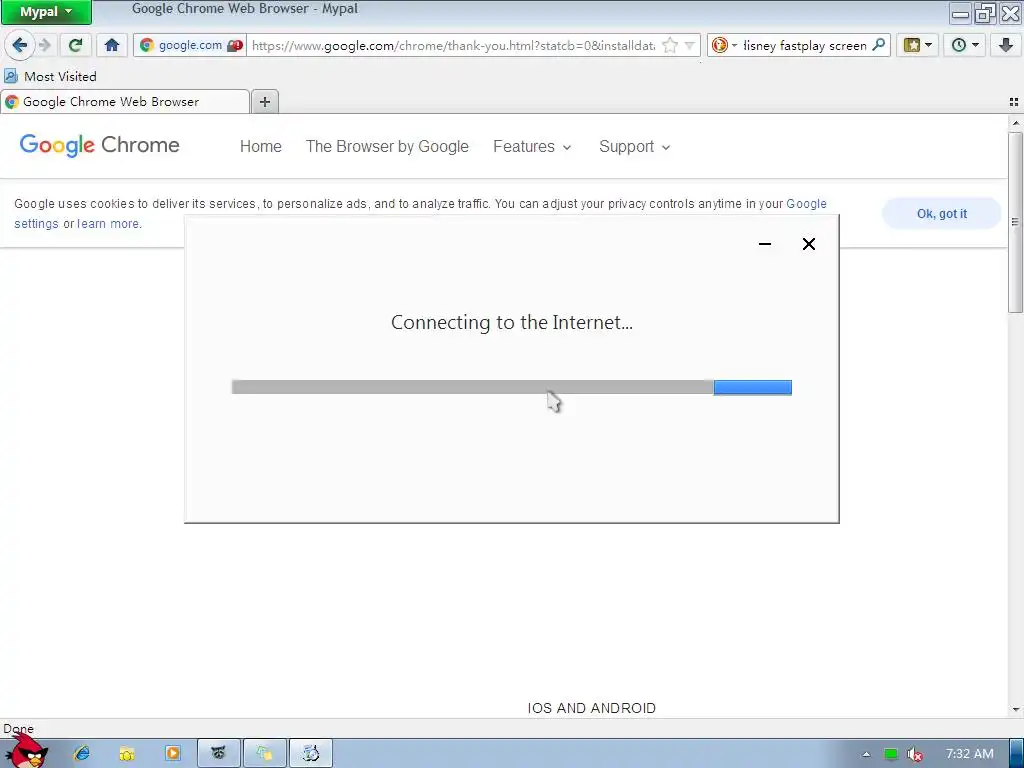
Task: Open the history clock dropdown button
Action: [x=965, y=45]
